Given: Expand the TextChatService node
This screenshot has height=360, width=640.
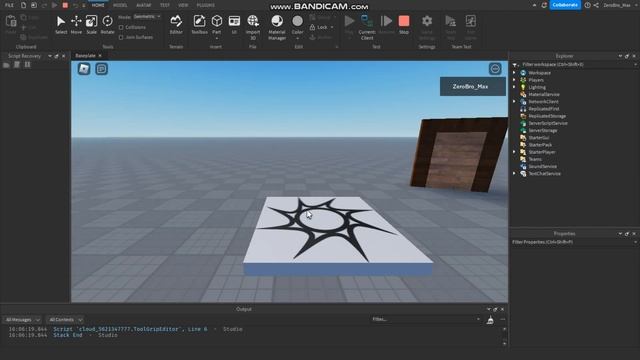Looking at the screenshot, I should (514, 173).
